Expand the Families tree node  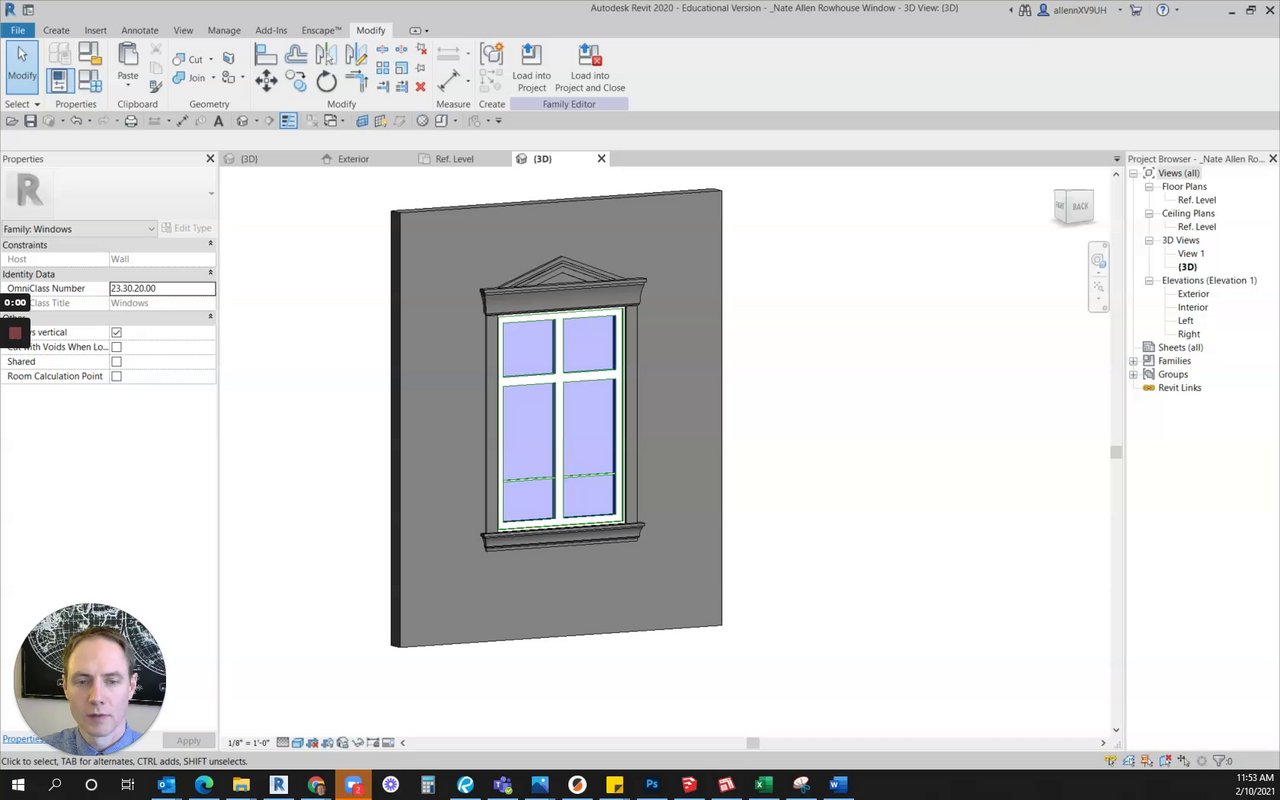click(1134, 361)
